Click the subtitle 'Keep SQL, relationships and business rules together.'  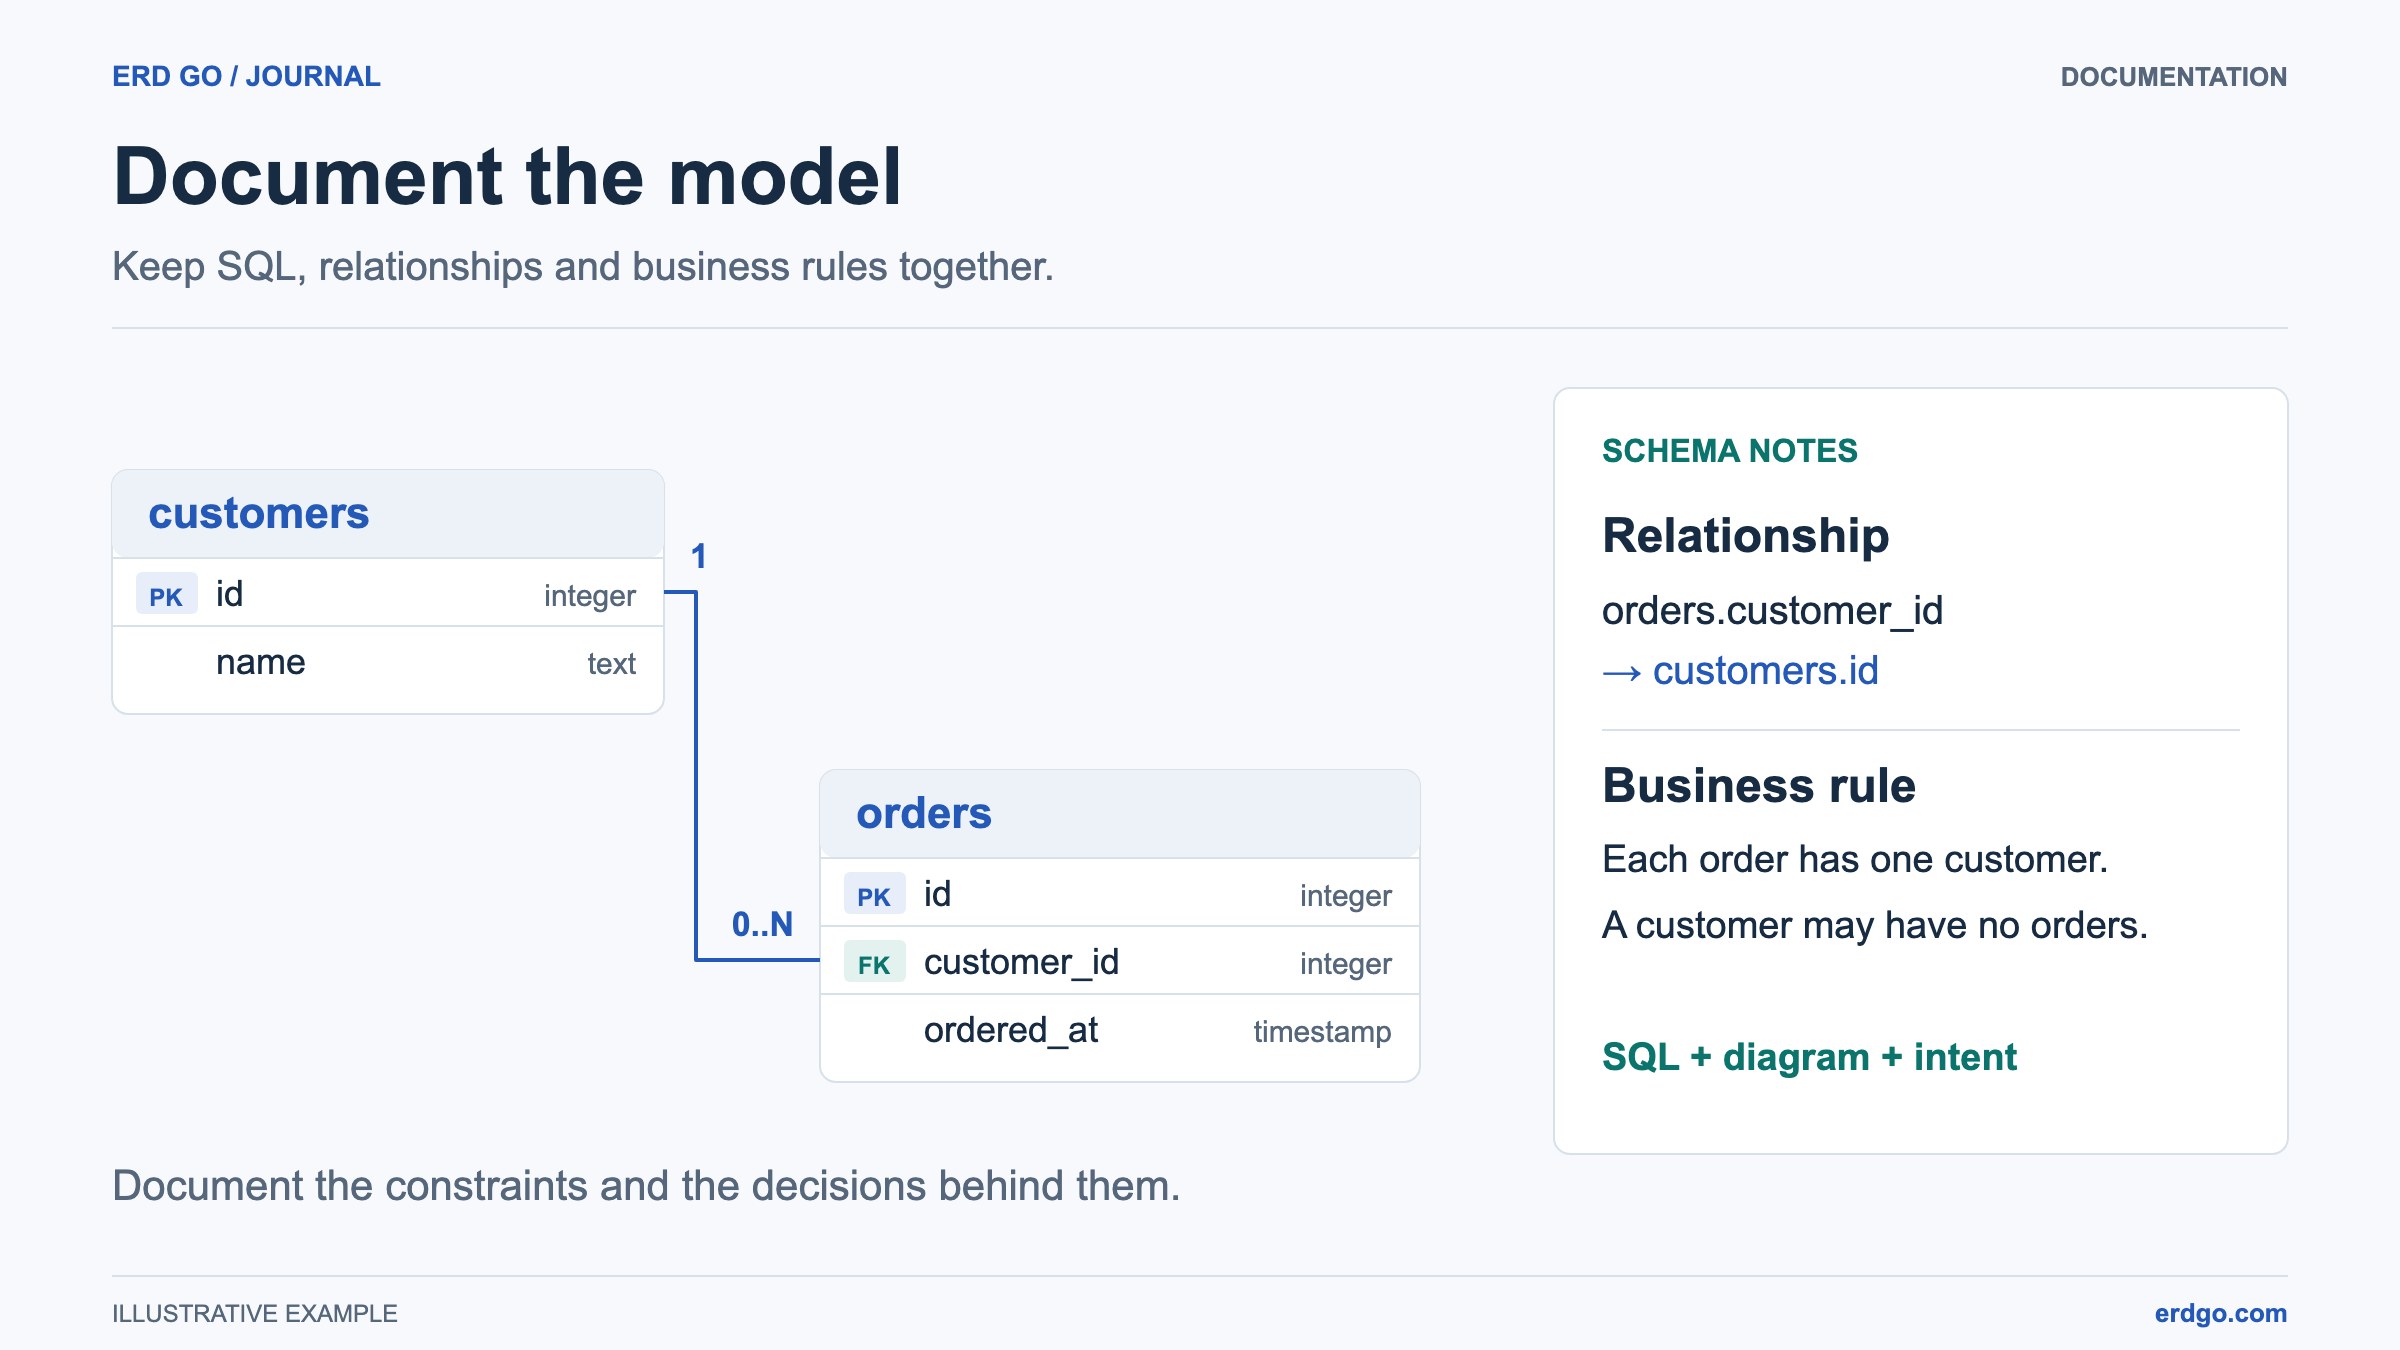[x=583, y=267]
